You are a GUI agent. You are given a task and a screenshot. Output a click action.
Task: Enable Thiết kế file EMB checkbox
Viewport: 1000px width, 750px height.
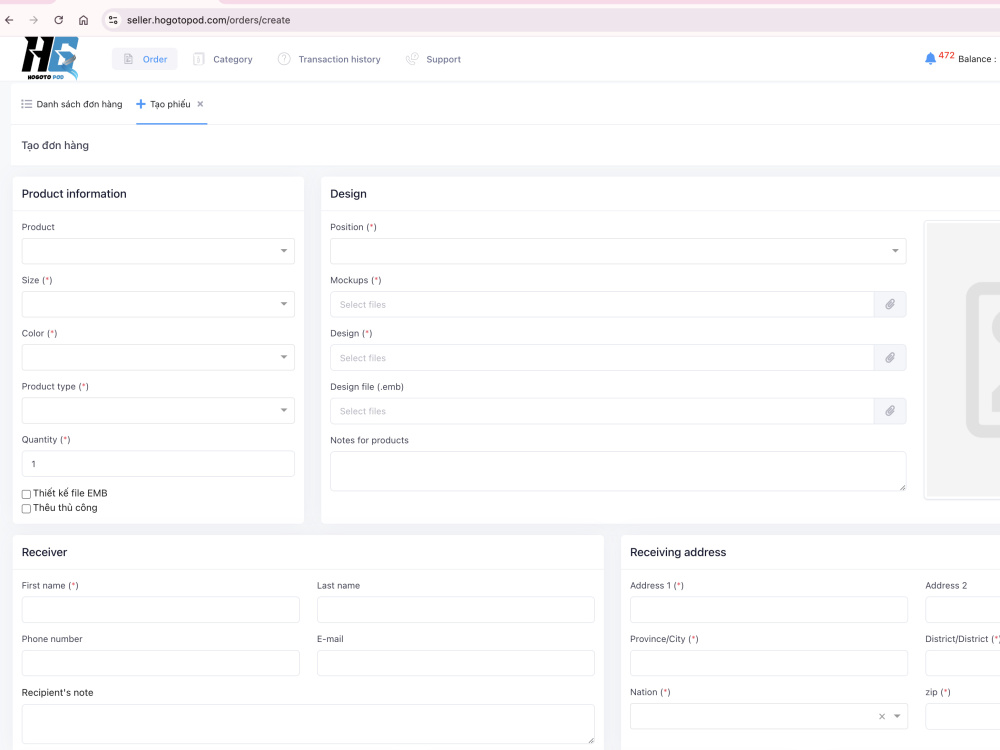[x=26, y=494]
